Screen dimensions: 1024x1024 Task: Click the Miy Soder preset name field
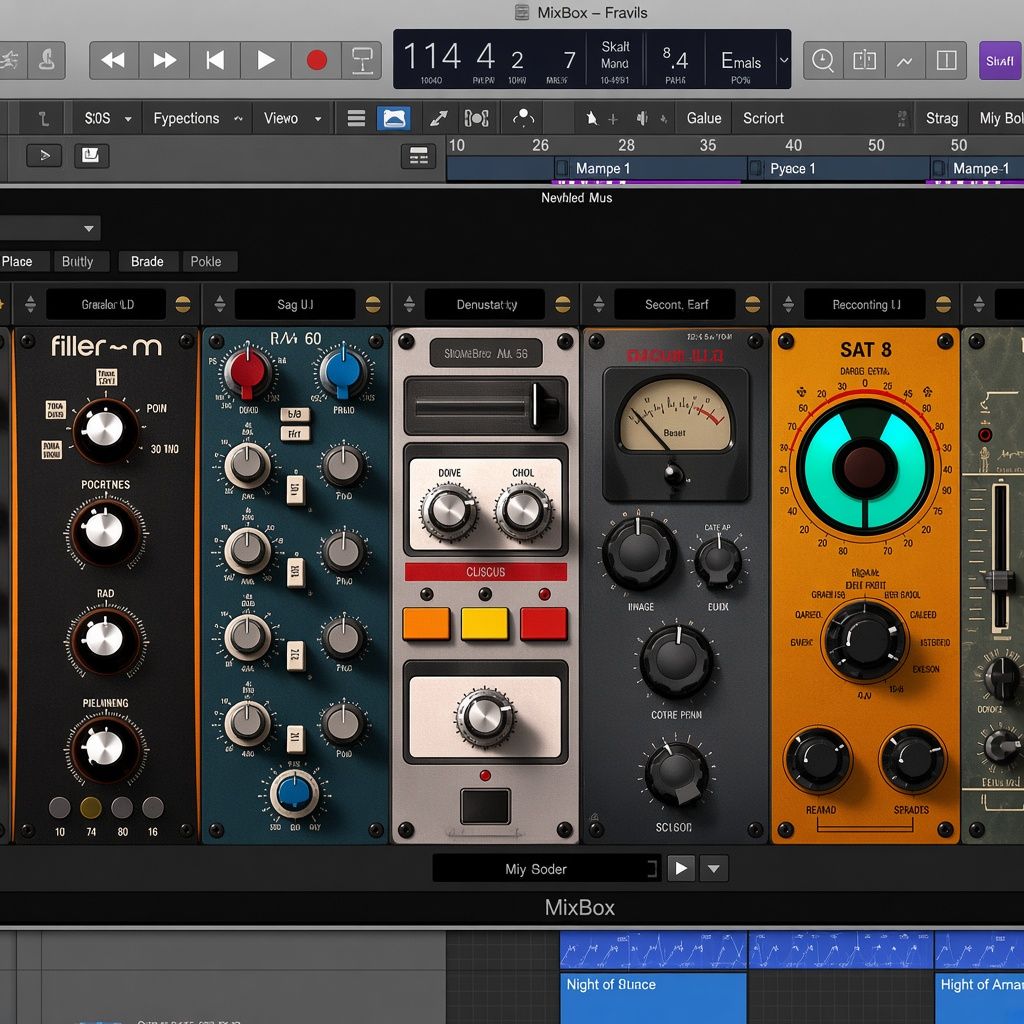tap(546, 869)
